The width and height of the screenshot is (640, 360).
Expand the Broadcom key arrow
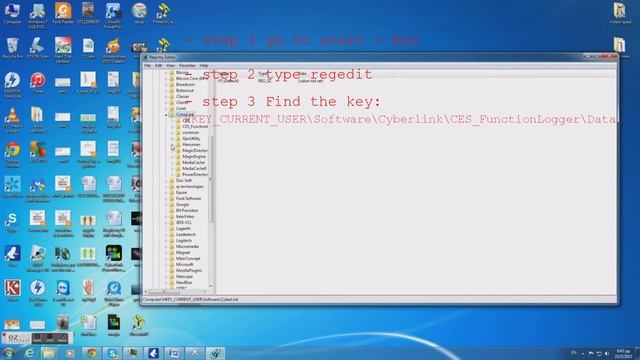pos(167,84)
